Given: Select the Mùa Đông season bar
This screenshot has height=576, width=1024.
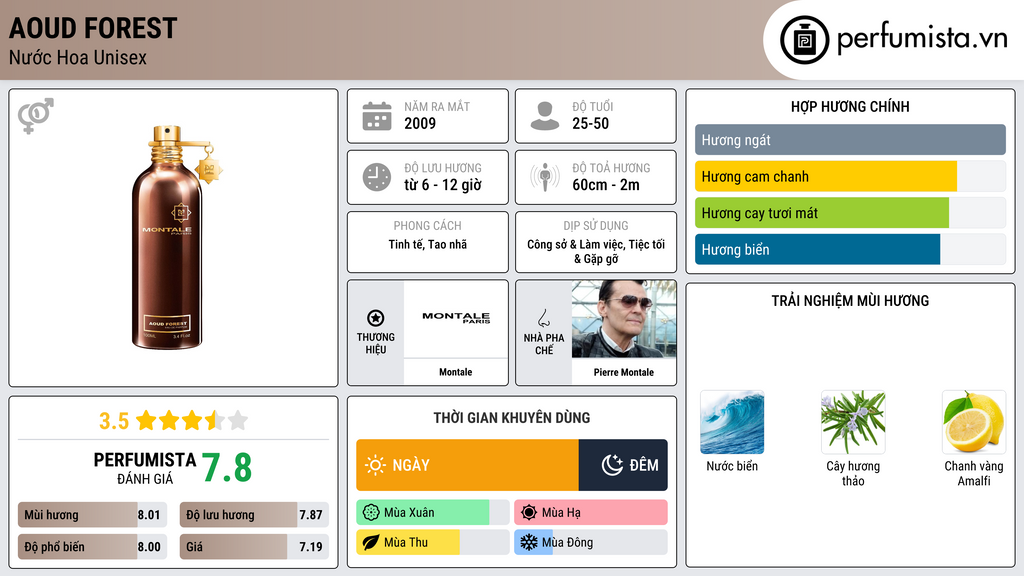Looking at the screenshot, I should (590, 542).
